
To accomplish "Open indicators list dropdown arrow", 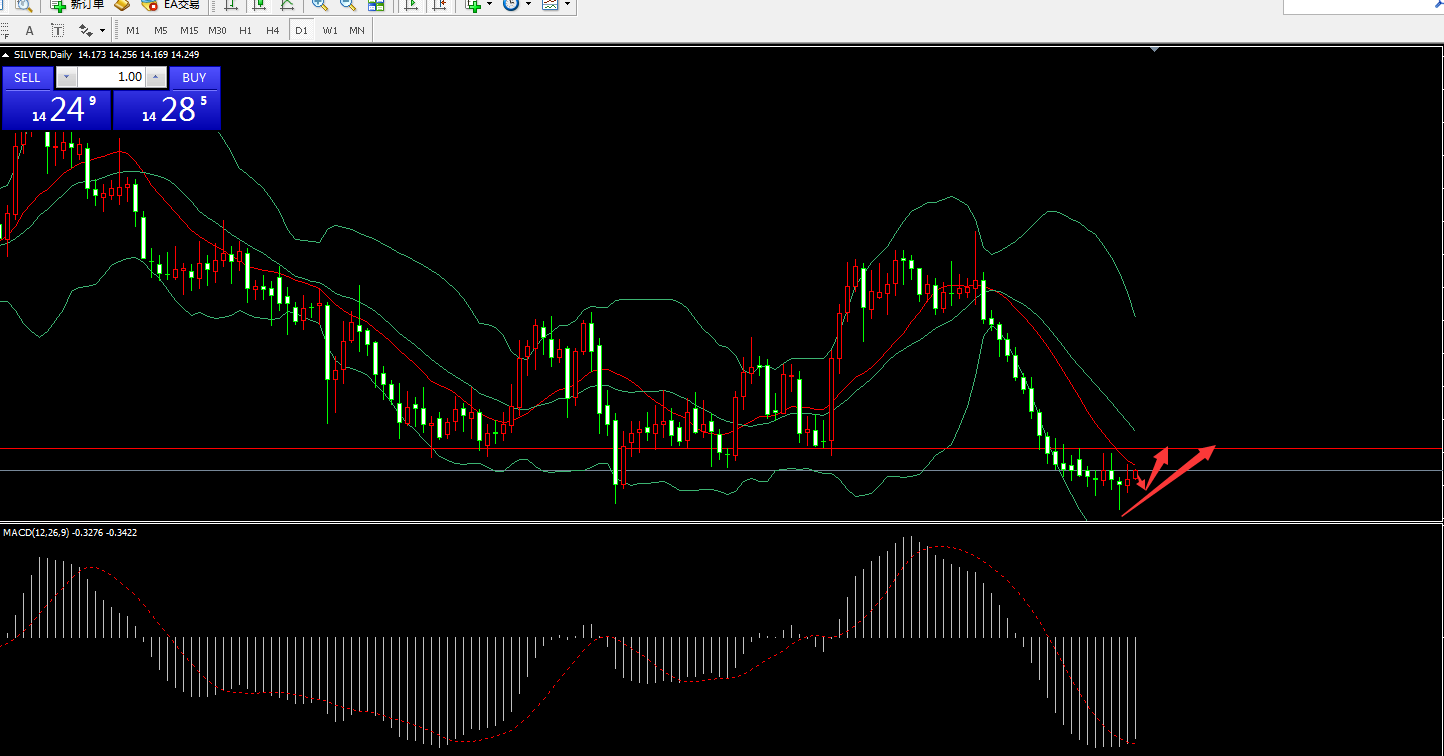I will point(489,5).
